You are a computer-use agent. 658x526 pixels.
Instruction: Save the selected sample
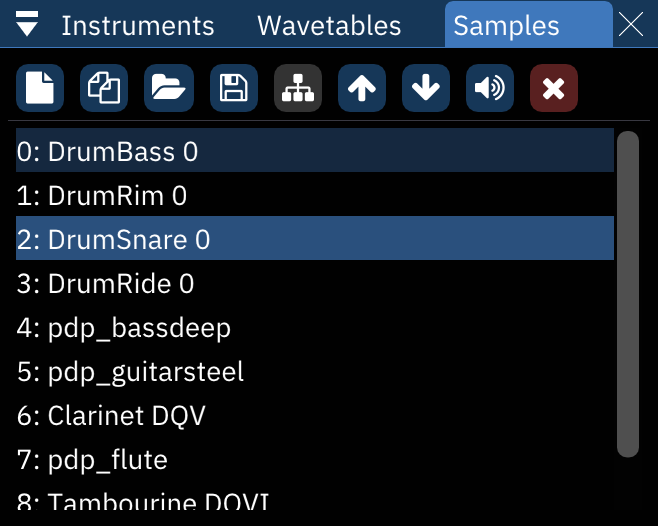click(233, 88)
